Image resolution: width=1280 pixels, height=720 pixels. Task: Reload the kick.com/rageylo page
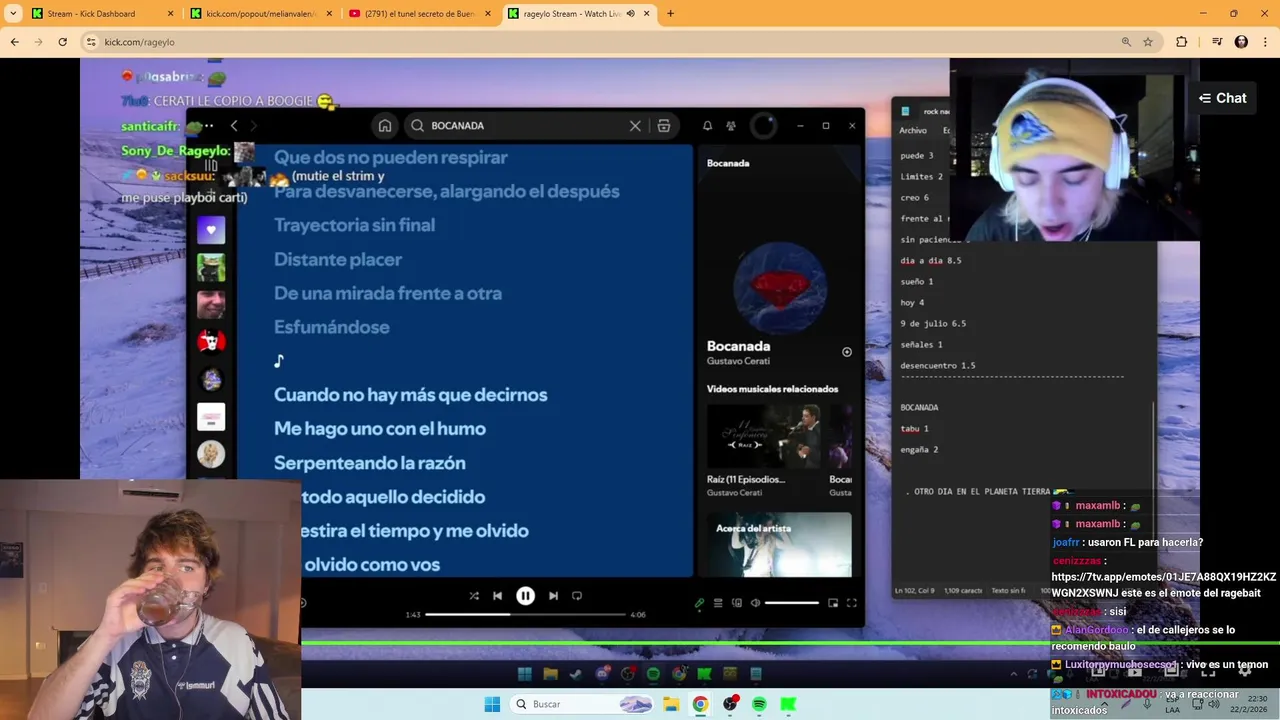point(62,42)
